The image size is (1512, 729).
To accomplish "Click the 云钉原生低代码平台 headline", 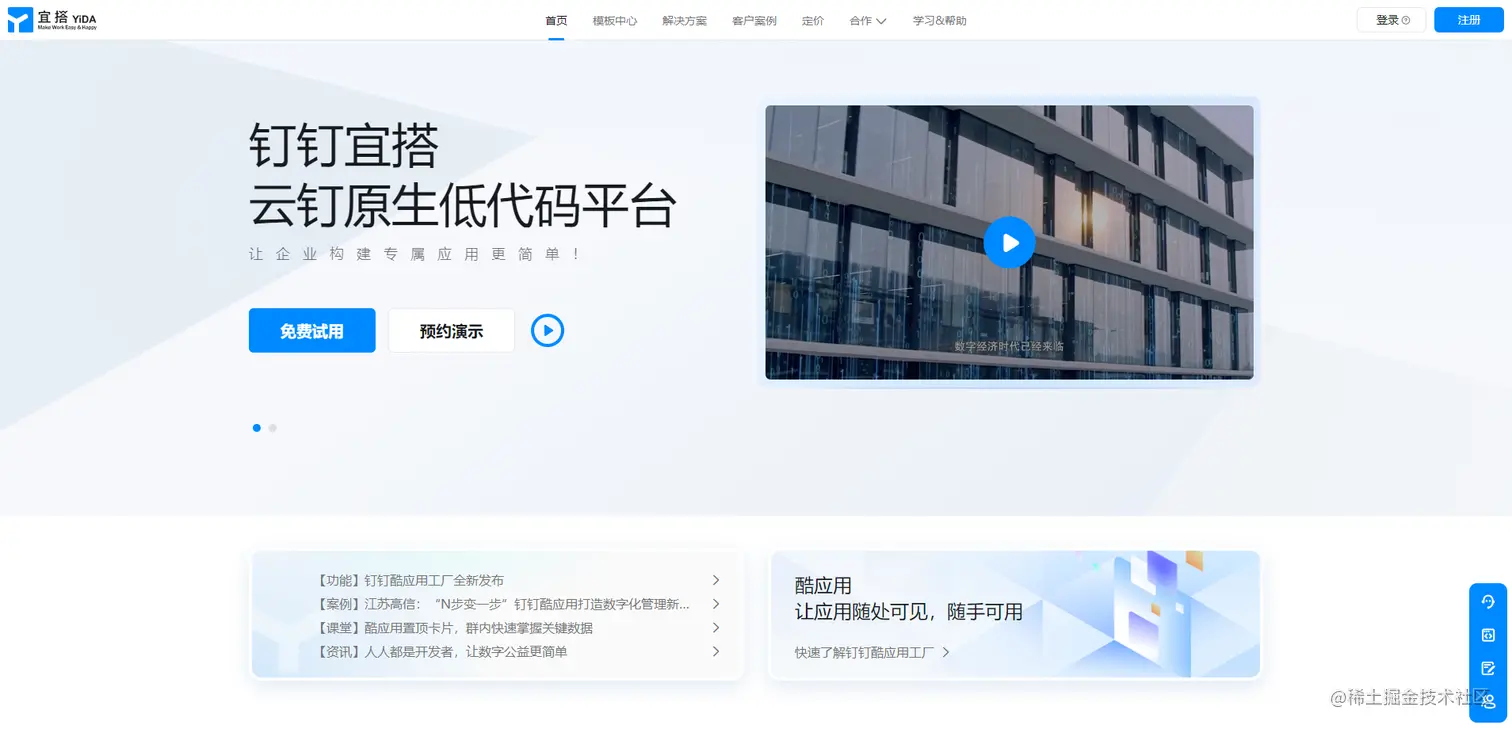I will (x=463, y=206).
